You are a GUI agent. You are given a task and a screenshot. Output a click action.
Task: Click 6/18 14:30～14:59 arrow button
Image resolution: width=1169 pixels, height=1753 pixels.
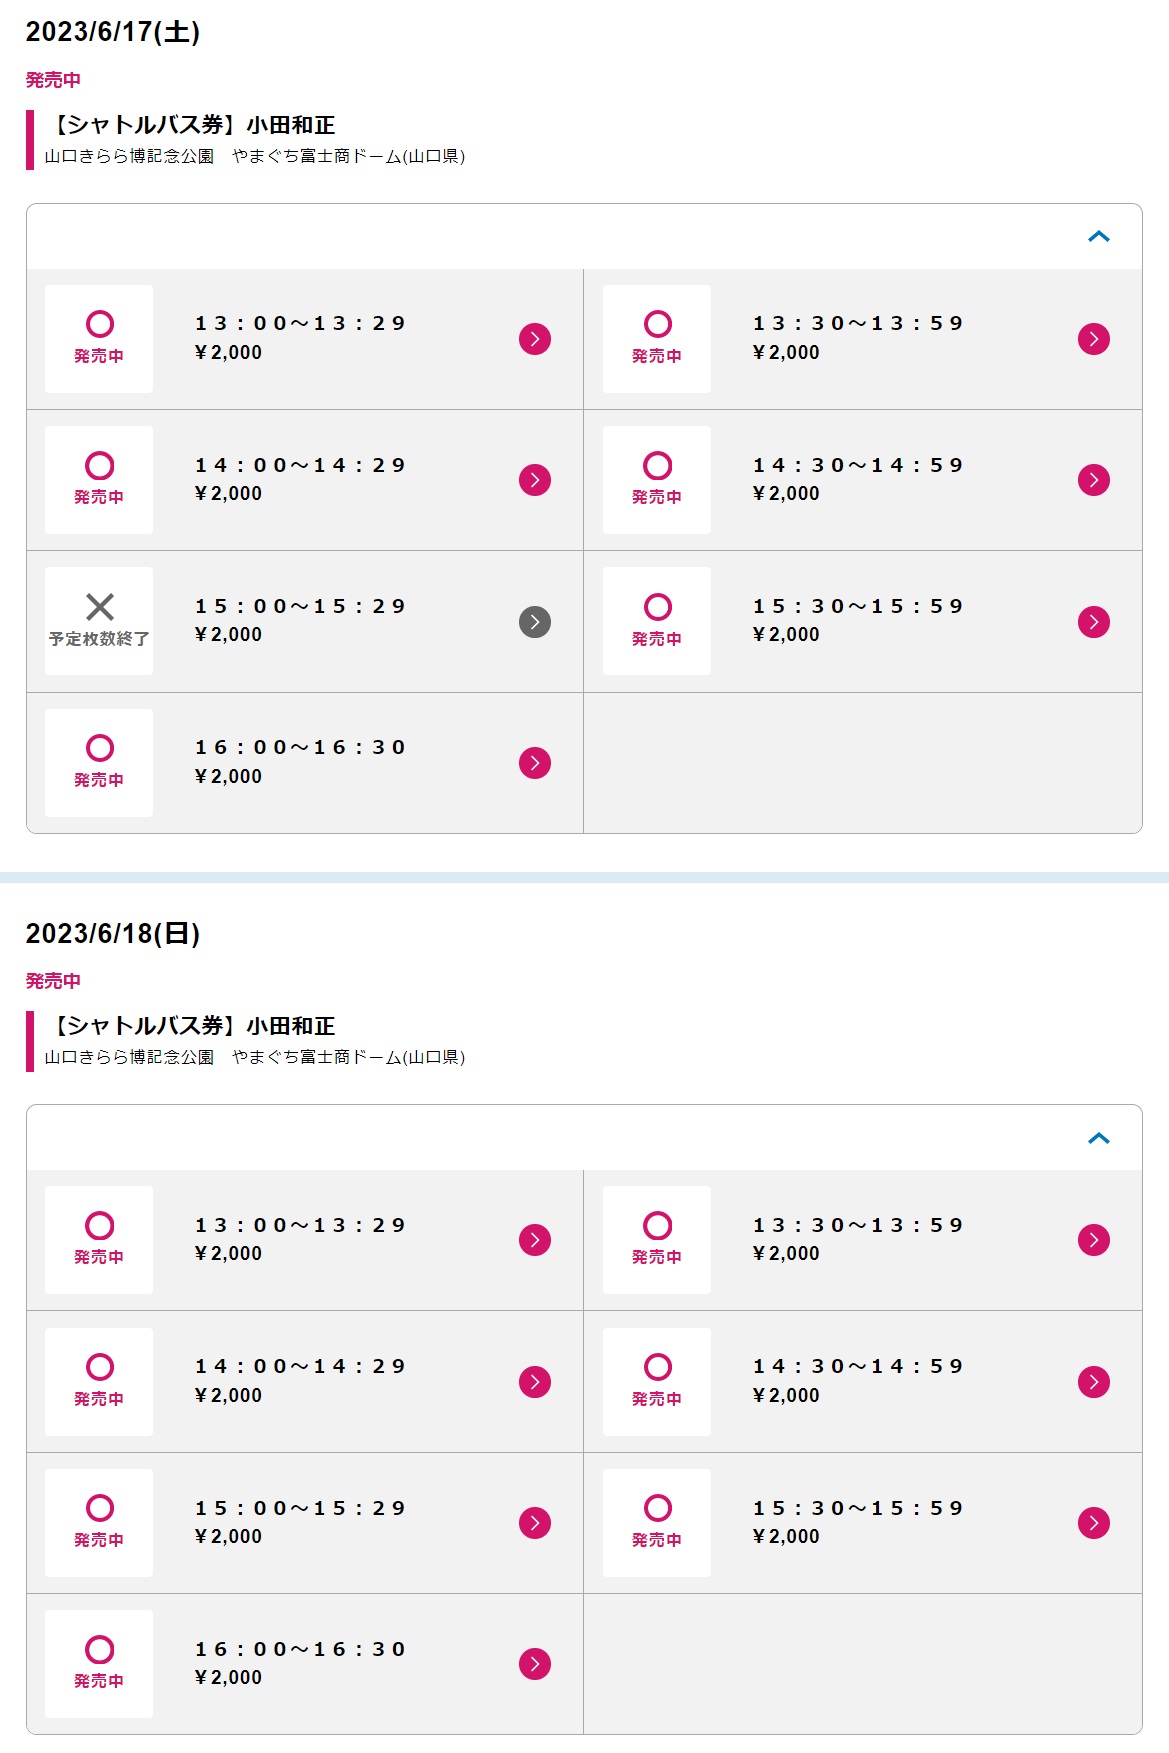1094,1382
